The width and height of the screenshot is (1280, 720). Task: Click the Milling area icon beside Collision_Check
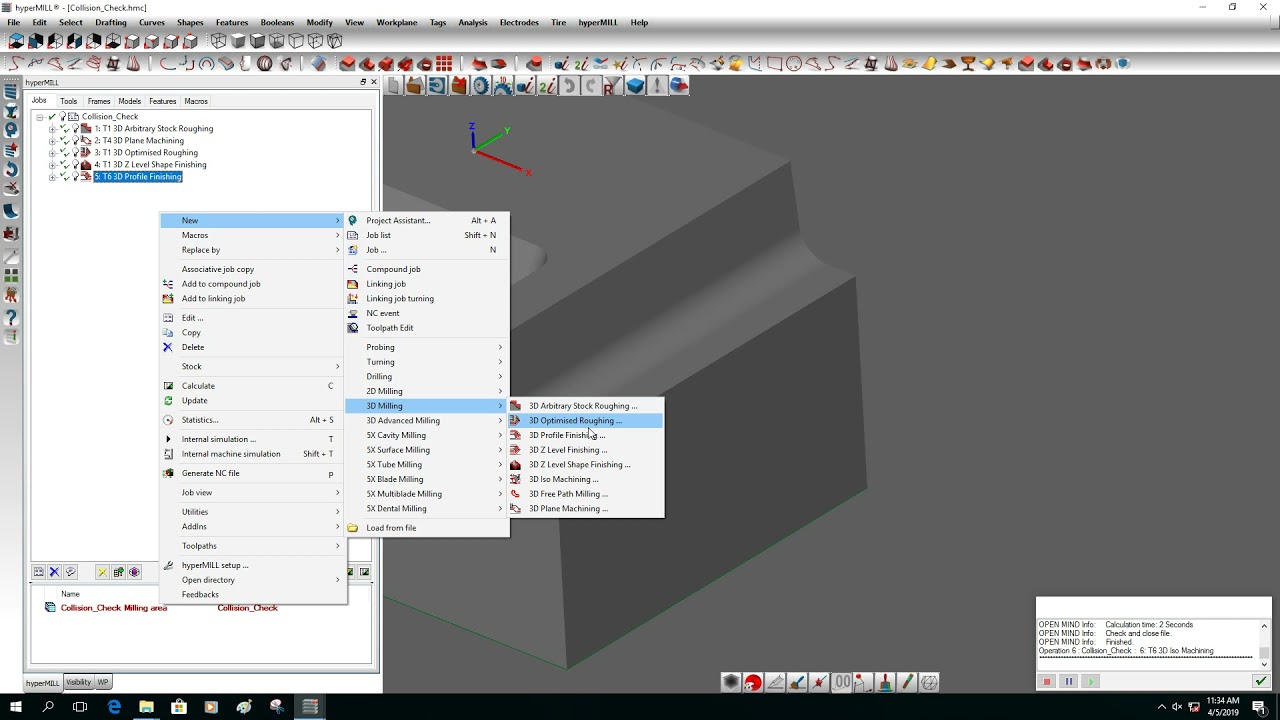[50, 608]
